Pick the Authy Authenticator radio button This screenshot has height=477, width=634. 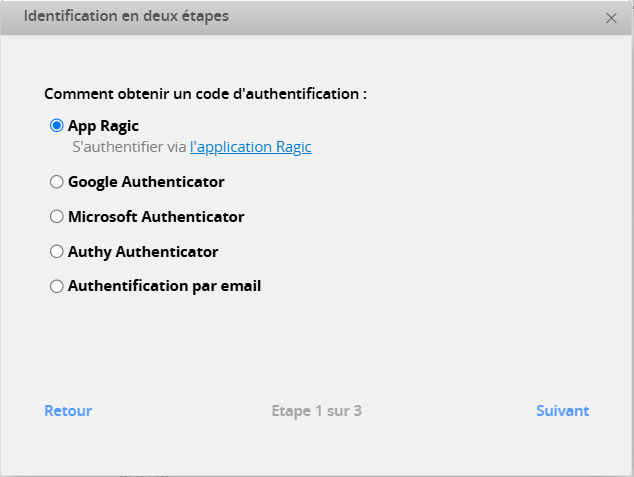57,251
